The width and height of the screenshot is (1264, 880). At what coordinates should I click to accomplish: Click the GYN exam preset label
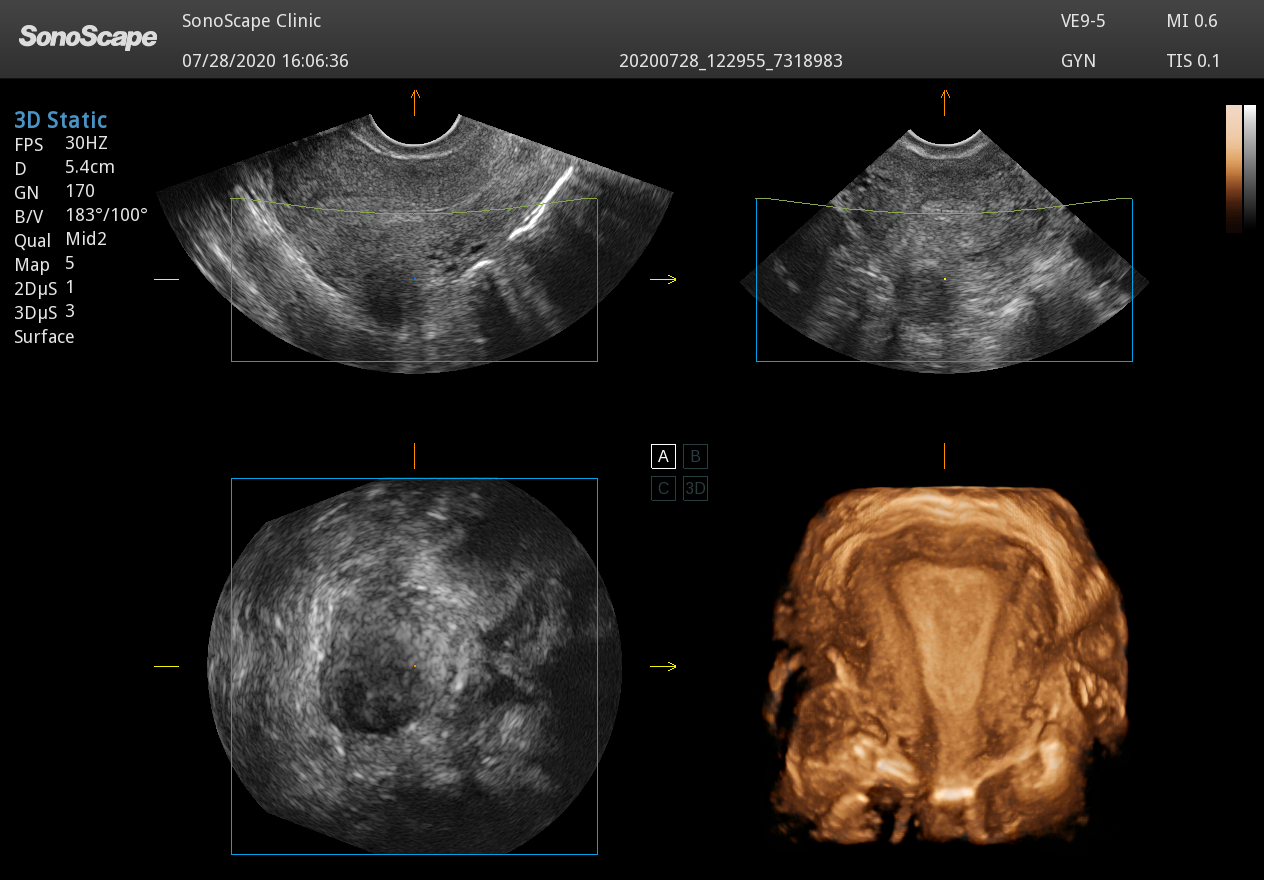tap(1079, 61)
